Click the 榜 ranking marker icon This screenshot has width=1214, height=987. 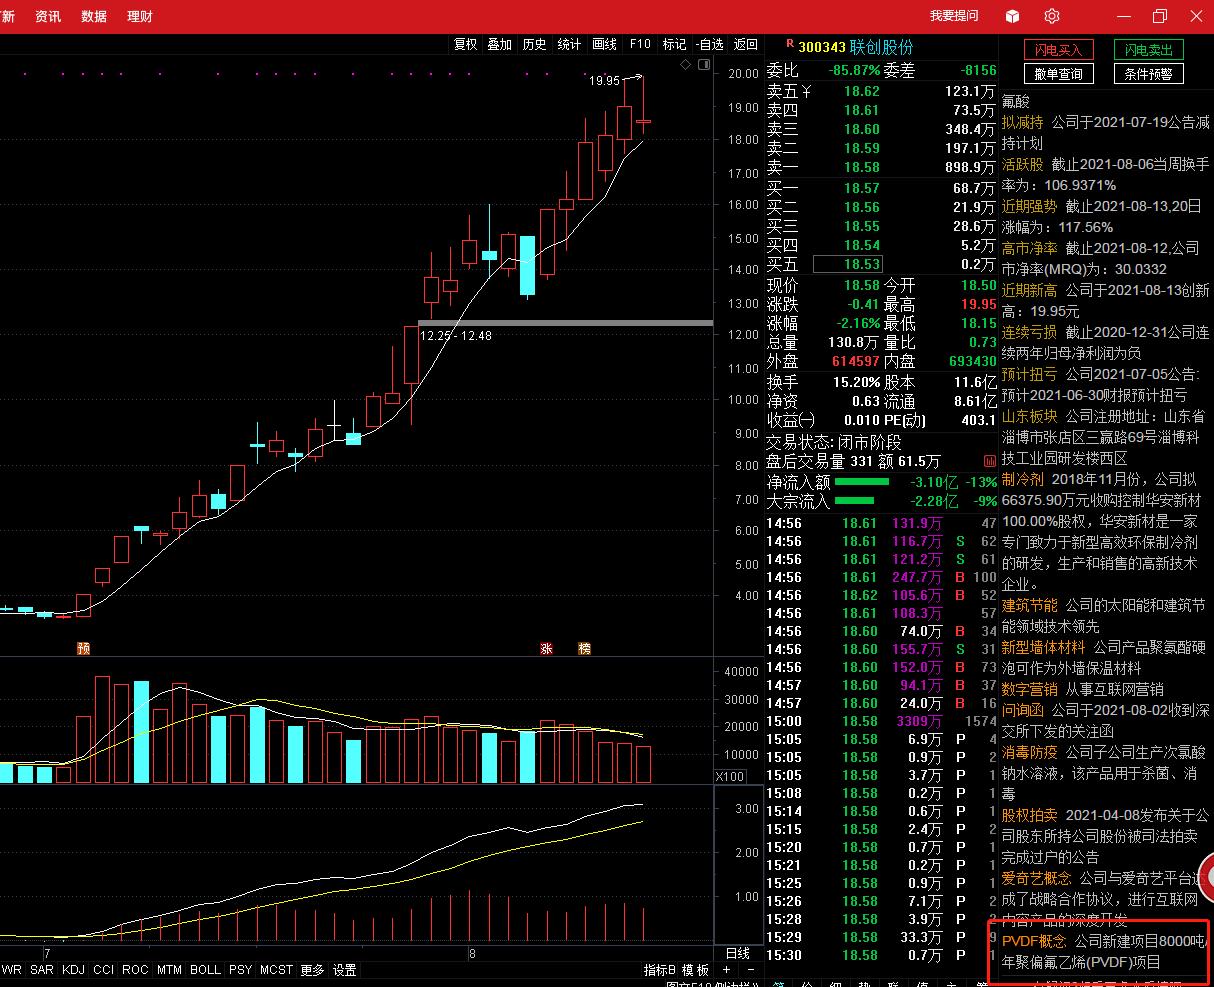584,648
